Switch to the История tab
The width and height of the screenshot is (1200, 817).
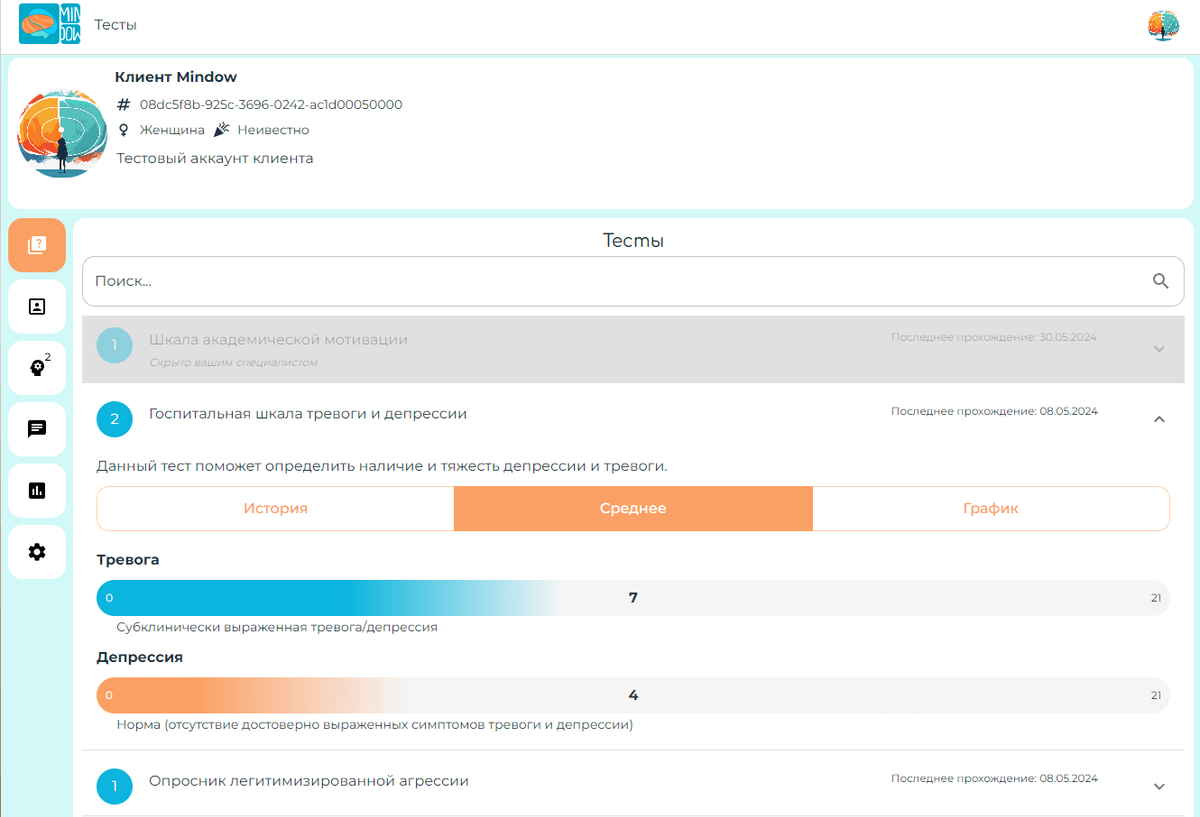[275, 508]
